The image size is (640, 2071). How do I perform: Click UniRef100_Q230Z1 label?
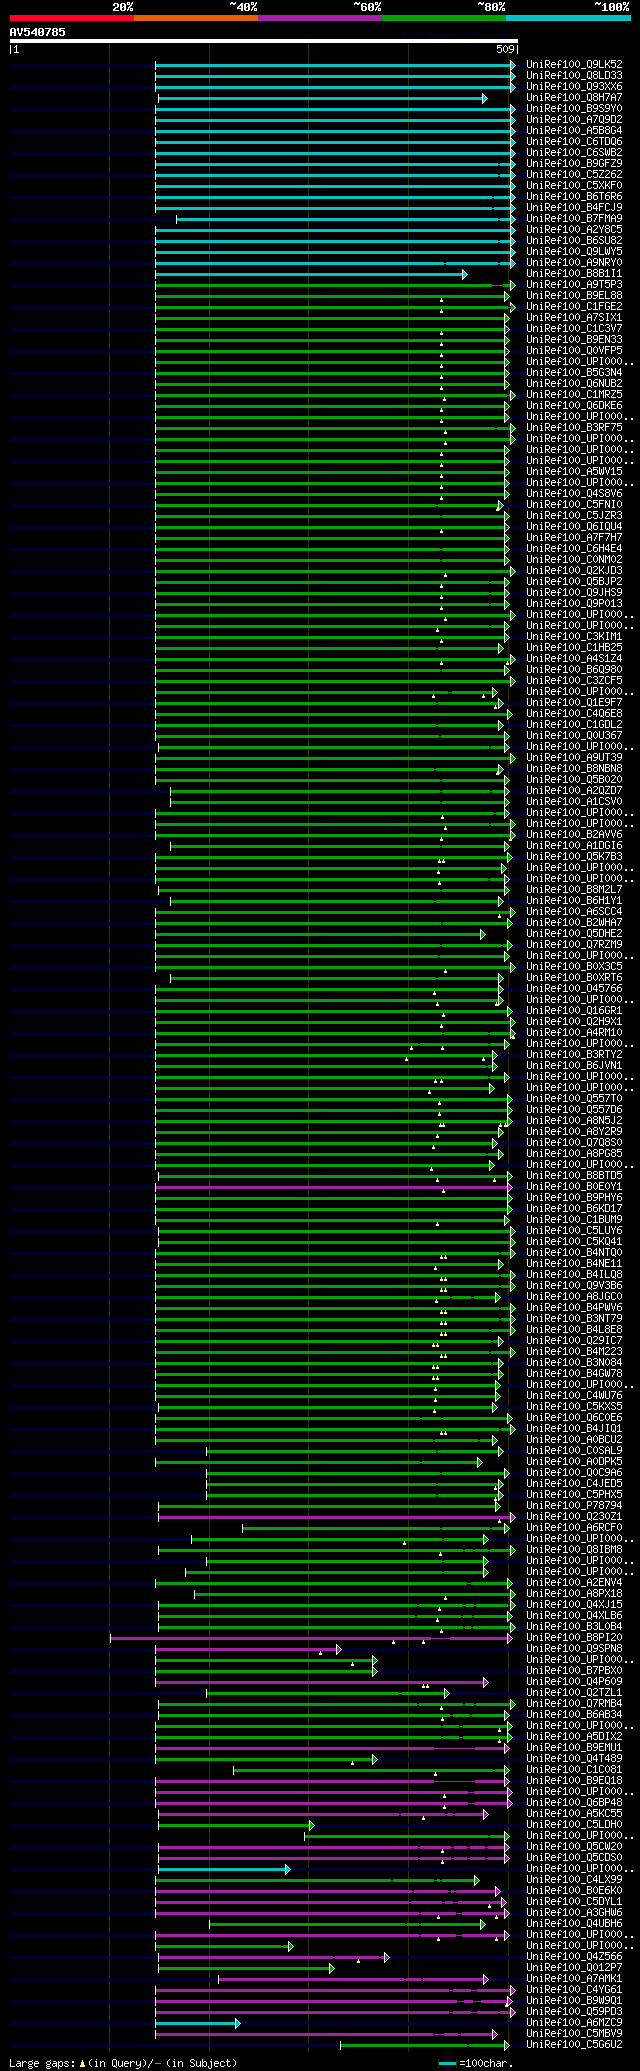click(x=574, y=1516)
